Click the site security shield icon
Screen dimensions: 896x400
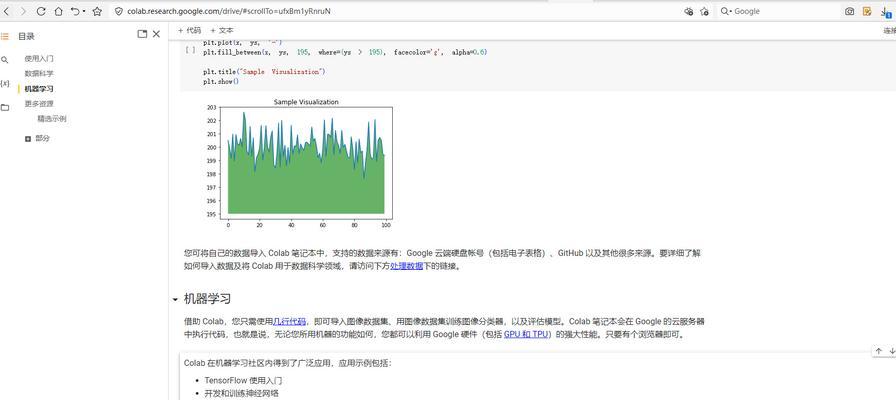[119, 11]
